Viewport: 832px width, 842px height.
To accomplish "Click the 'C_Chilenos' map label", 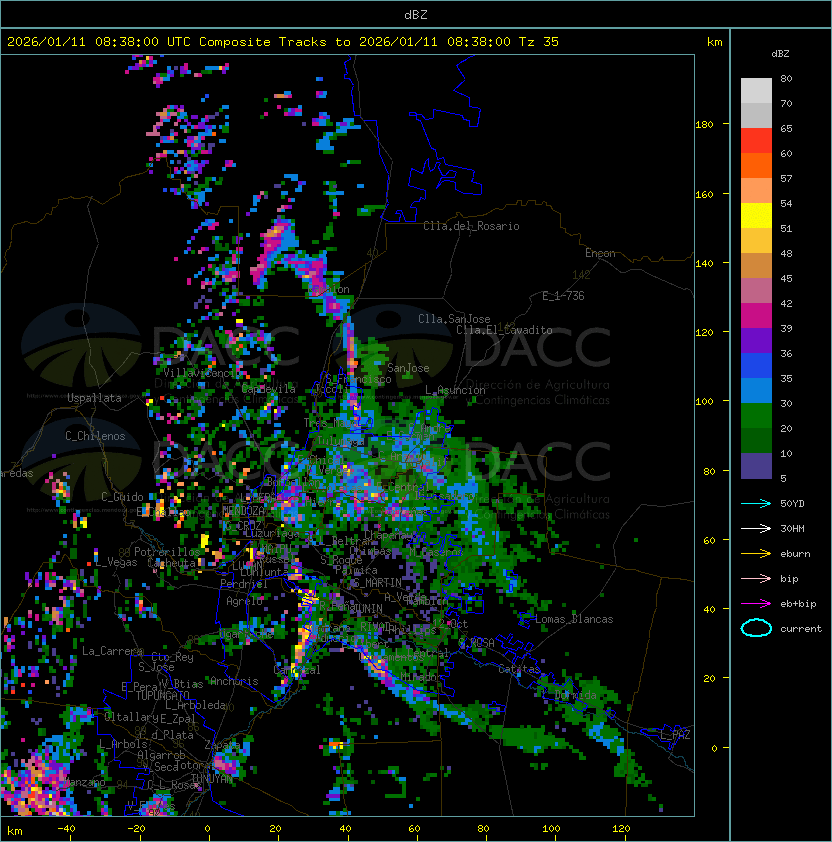I will (x=95, y=436).
